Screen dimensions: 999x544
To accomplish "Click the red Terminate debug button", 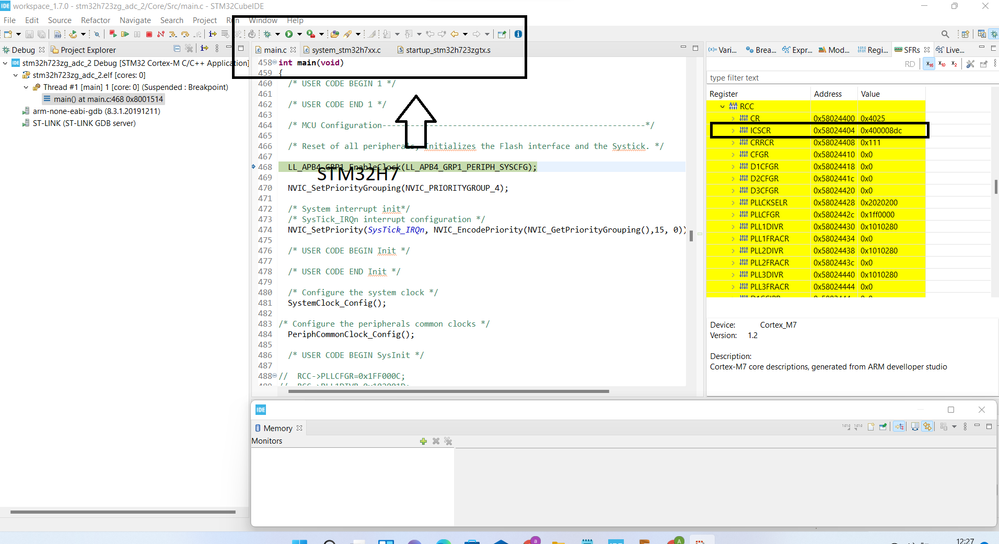I will point(149,34).
